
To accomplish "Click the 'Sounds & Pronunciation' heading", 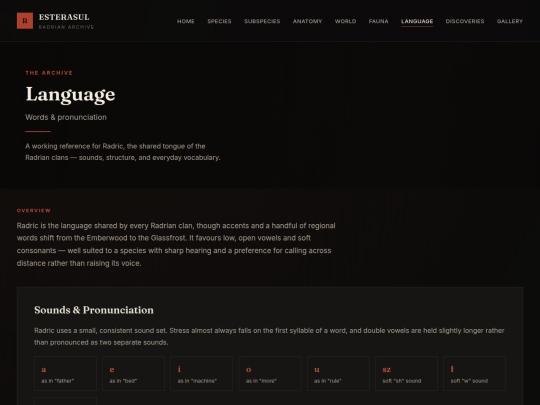I will [x=94, y=310].
